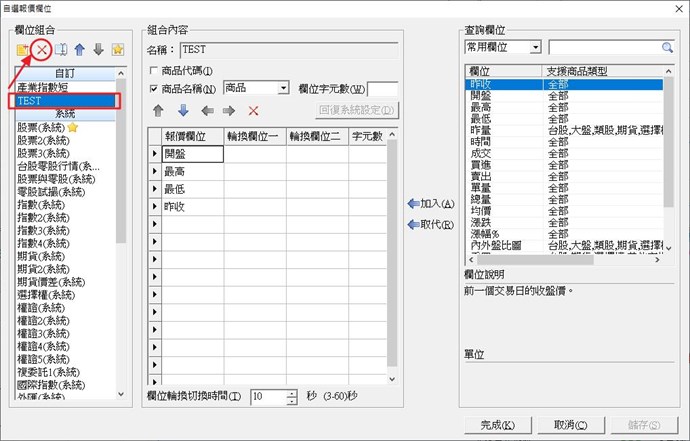
Task: Select 漲幅% row in query field list
Action: pyautogui.click(x=564, y=234)
